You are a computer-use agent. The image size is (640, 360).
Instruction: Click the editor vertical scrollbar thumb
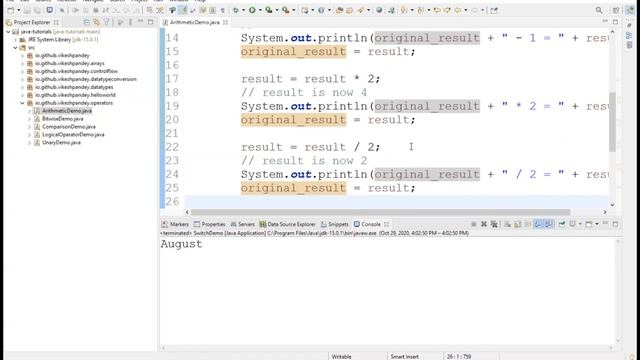tap(612, 122)
